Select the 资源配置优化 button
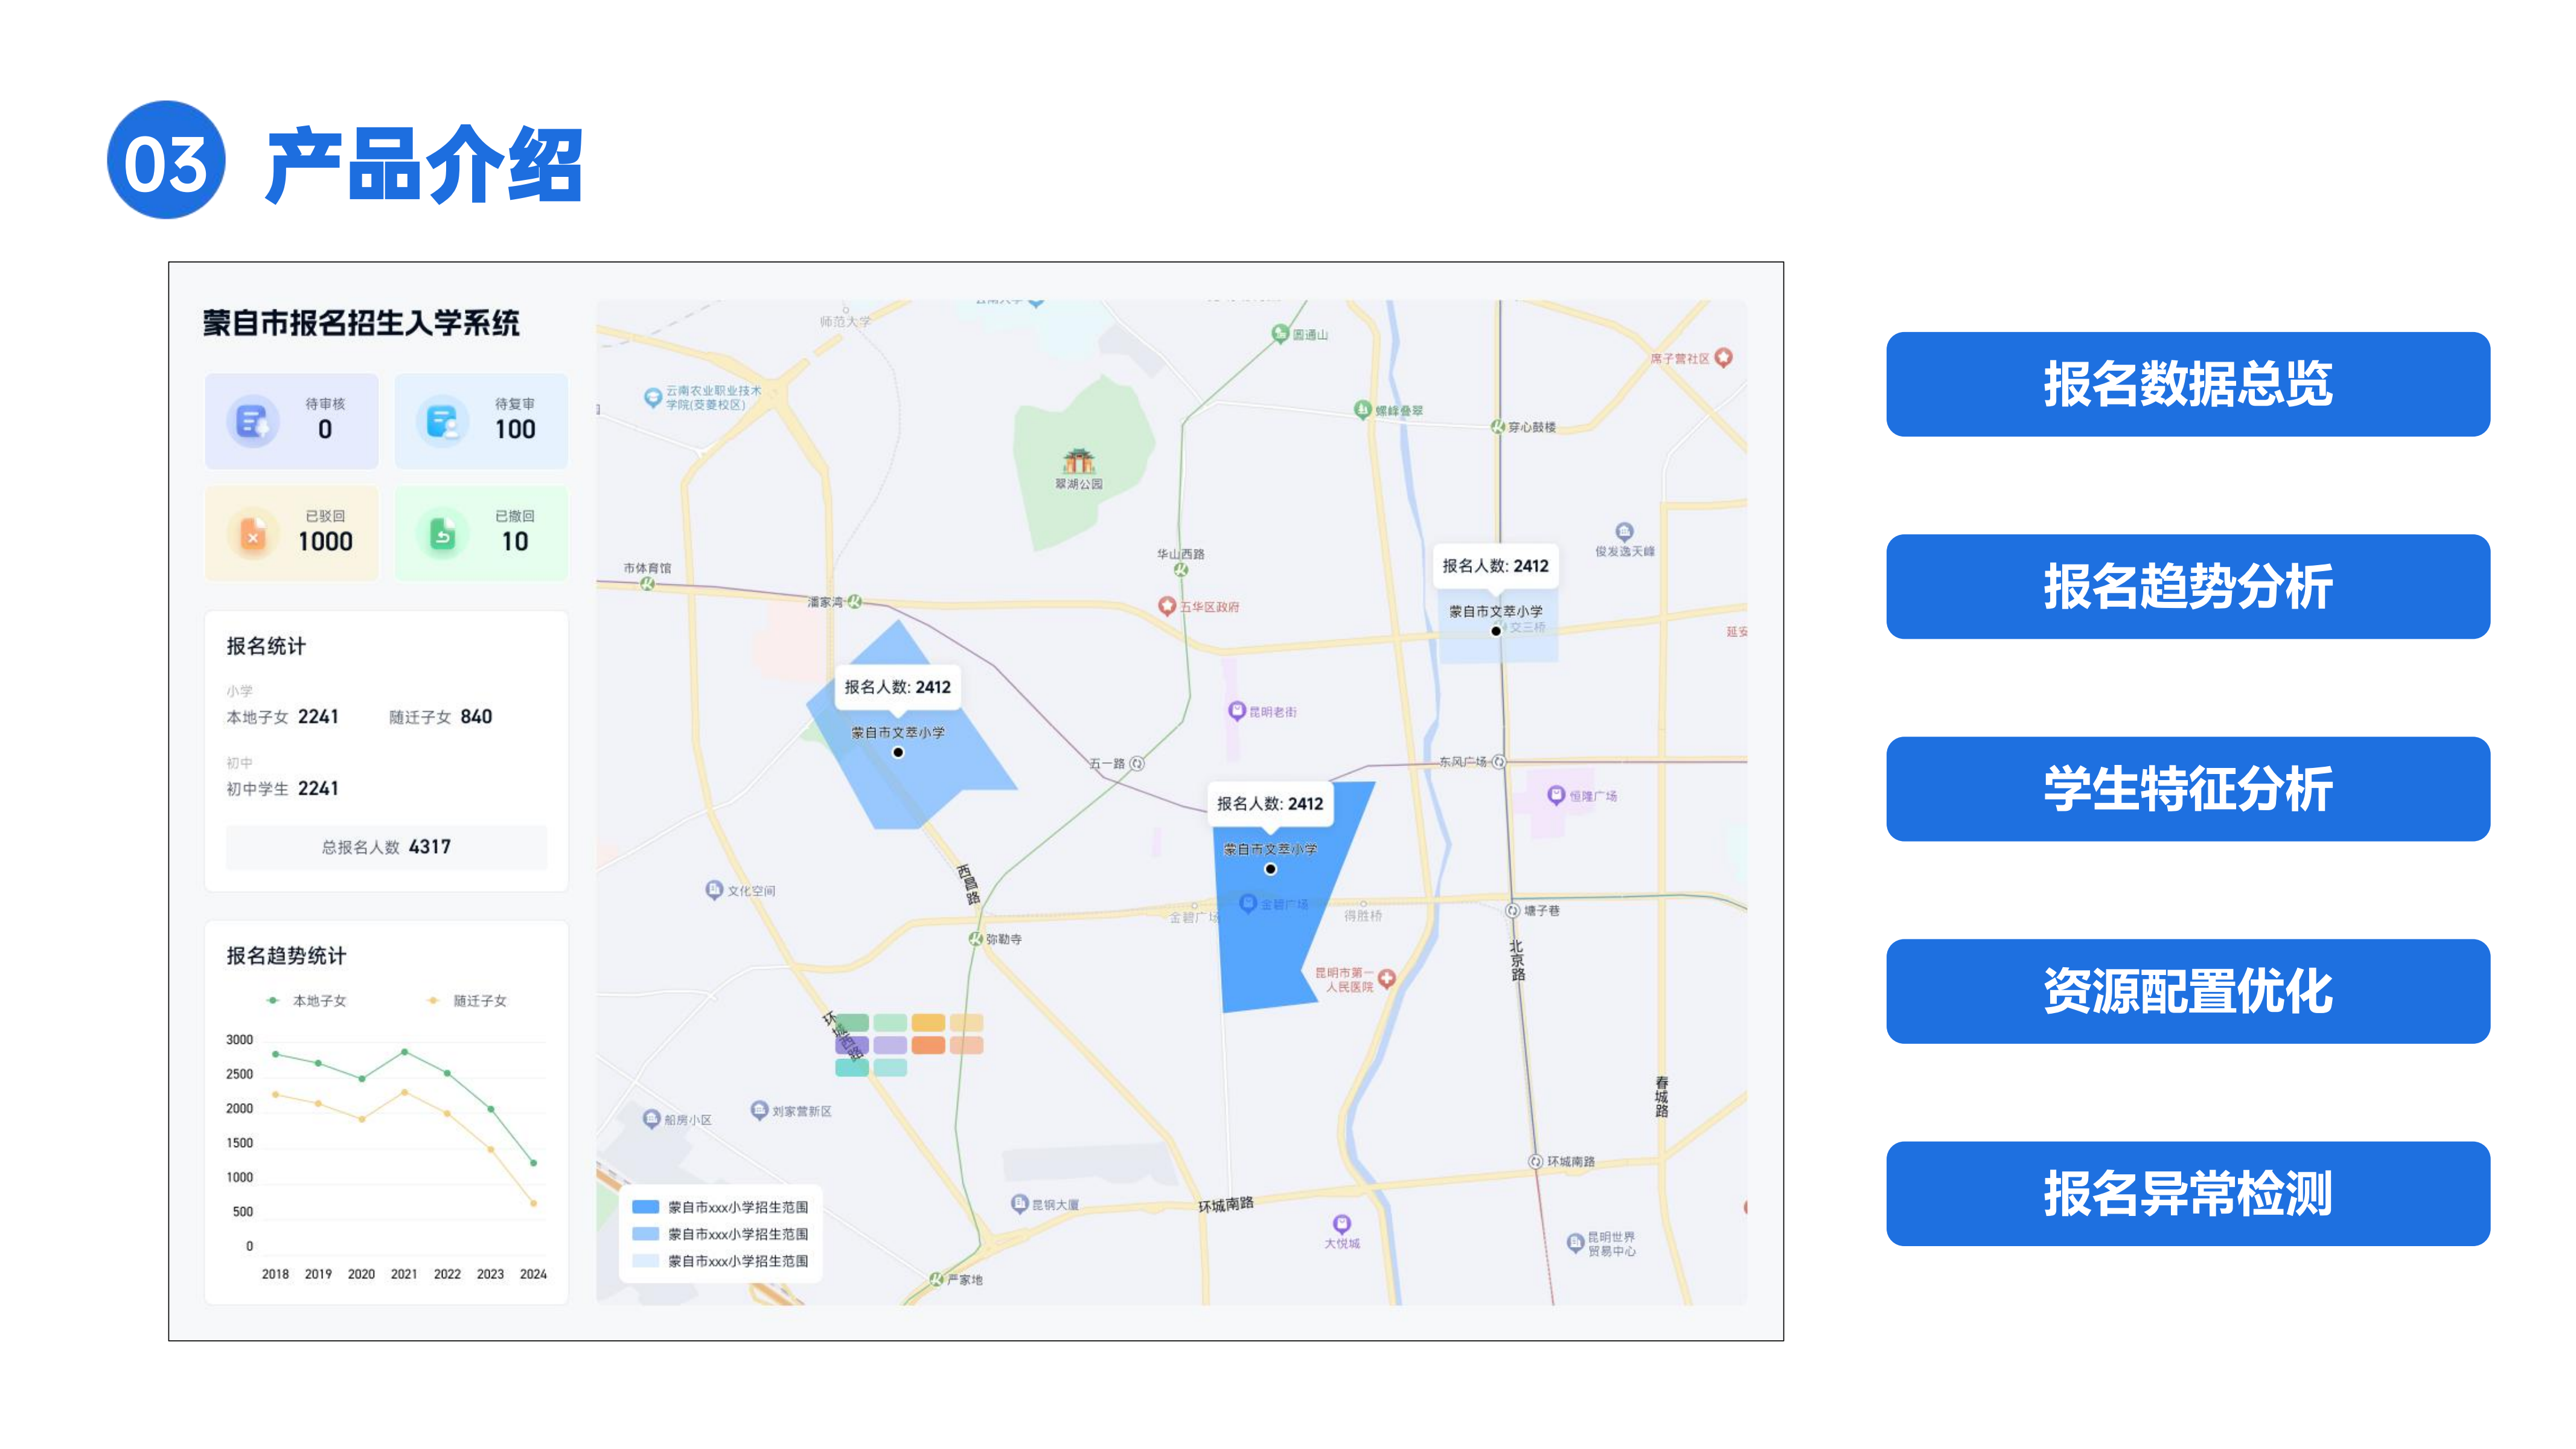This screenshot has width=2576, height=1449. pos(2187,991)
